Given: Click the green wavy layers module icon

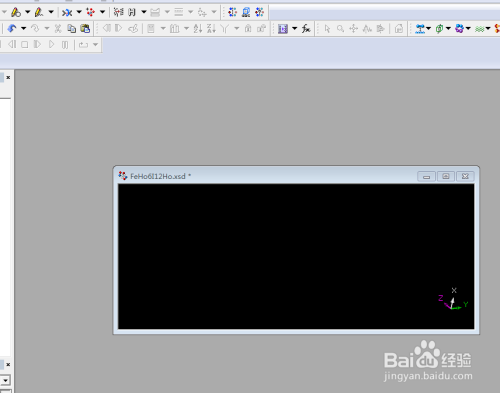Looking at the screenshot, I should tap(480, 29).
